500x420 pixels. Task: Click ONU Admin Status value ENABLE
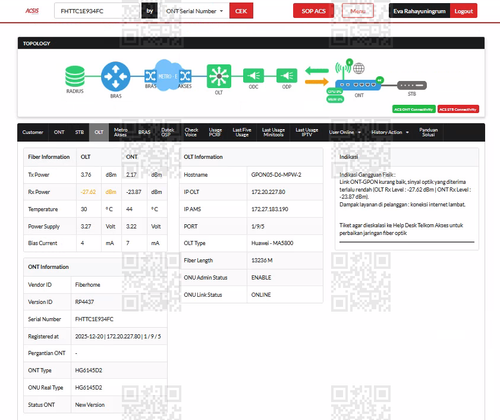261,278
